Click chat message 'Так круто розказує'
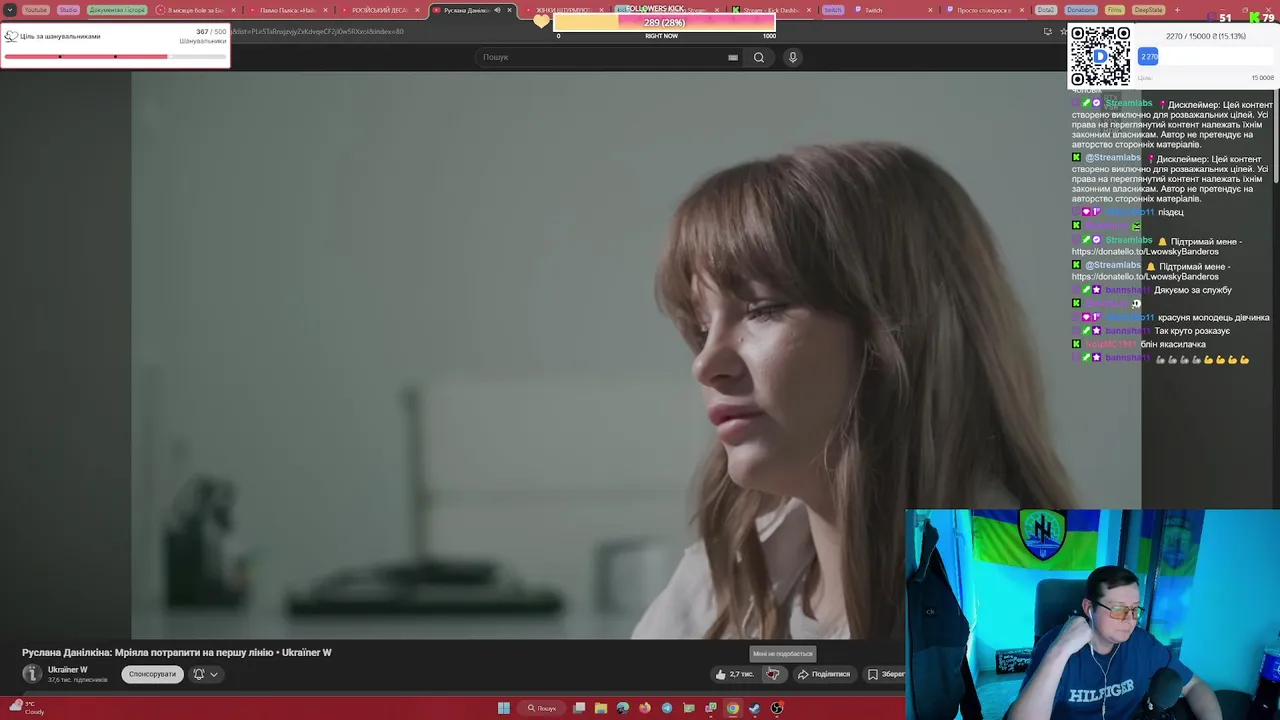The height and width of the screenshot is (720, 1280). [1192, 331]
